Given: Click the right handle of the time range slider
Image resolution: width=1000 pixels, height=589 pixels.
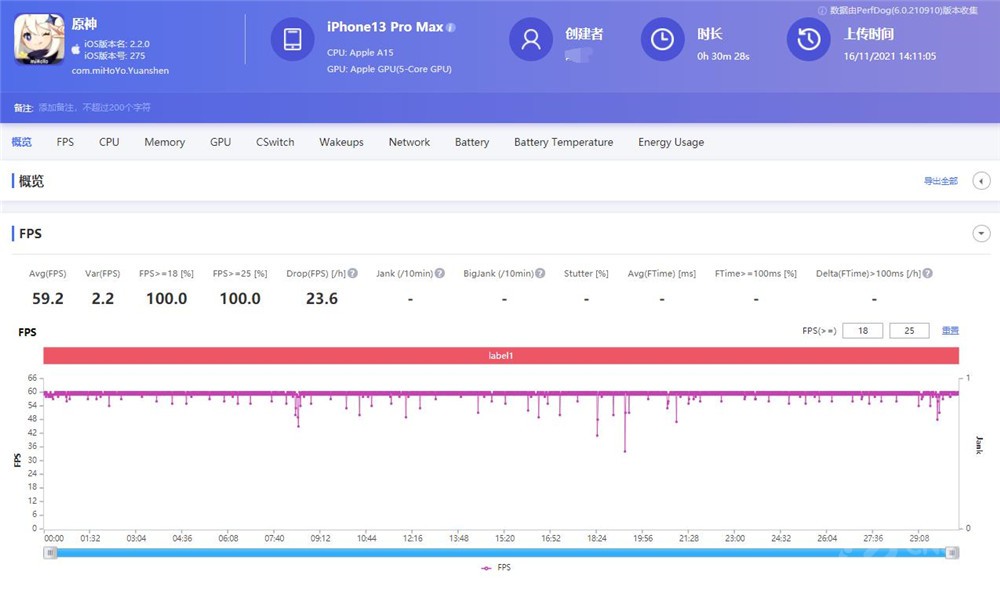Looking at the screenshot, I should click(952, 553).
